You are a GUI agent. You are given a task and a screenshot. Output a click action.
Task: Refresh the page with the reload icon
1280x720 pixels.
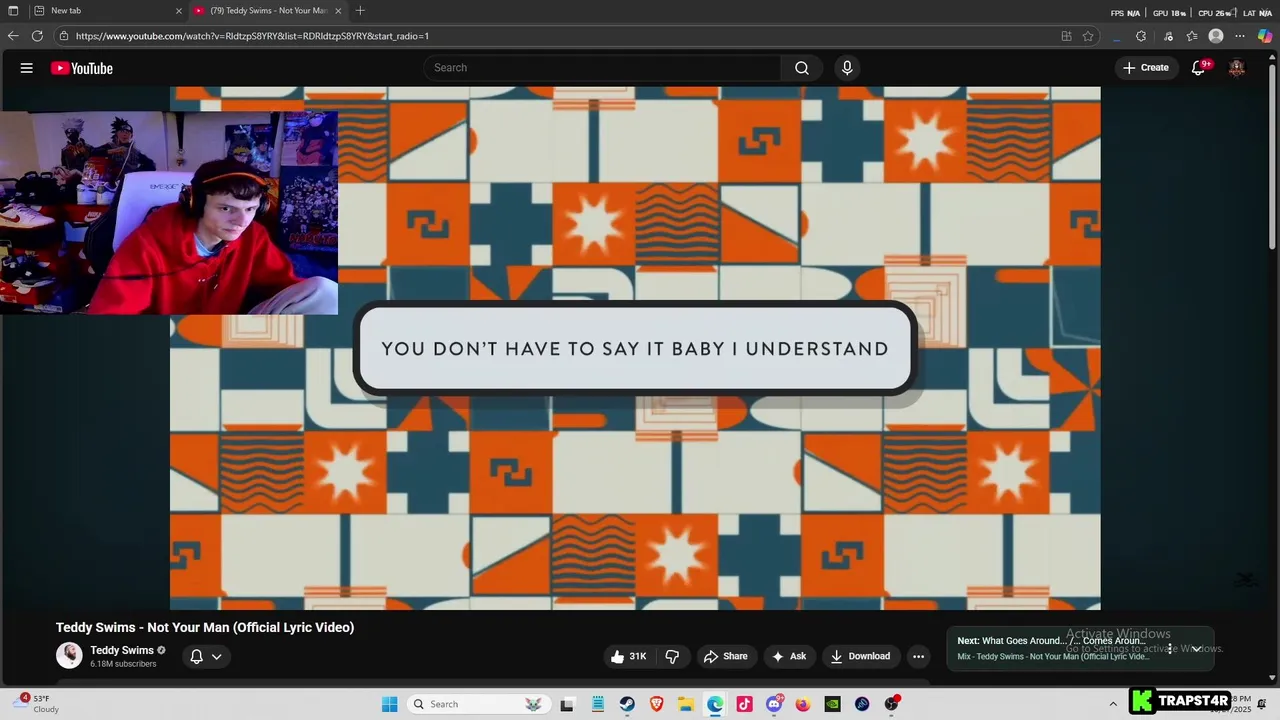point(37,36)
